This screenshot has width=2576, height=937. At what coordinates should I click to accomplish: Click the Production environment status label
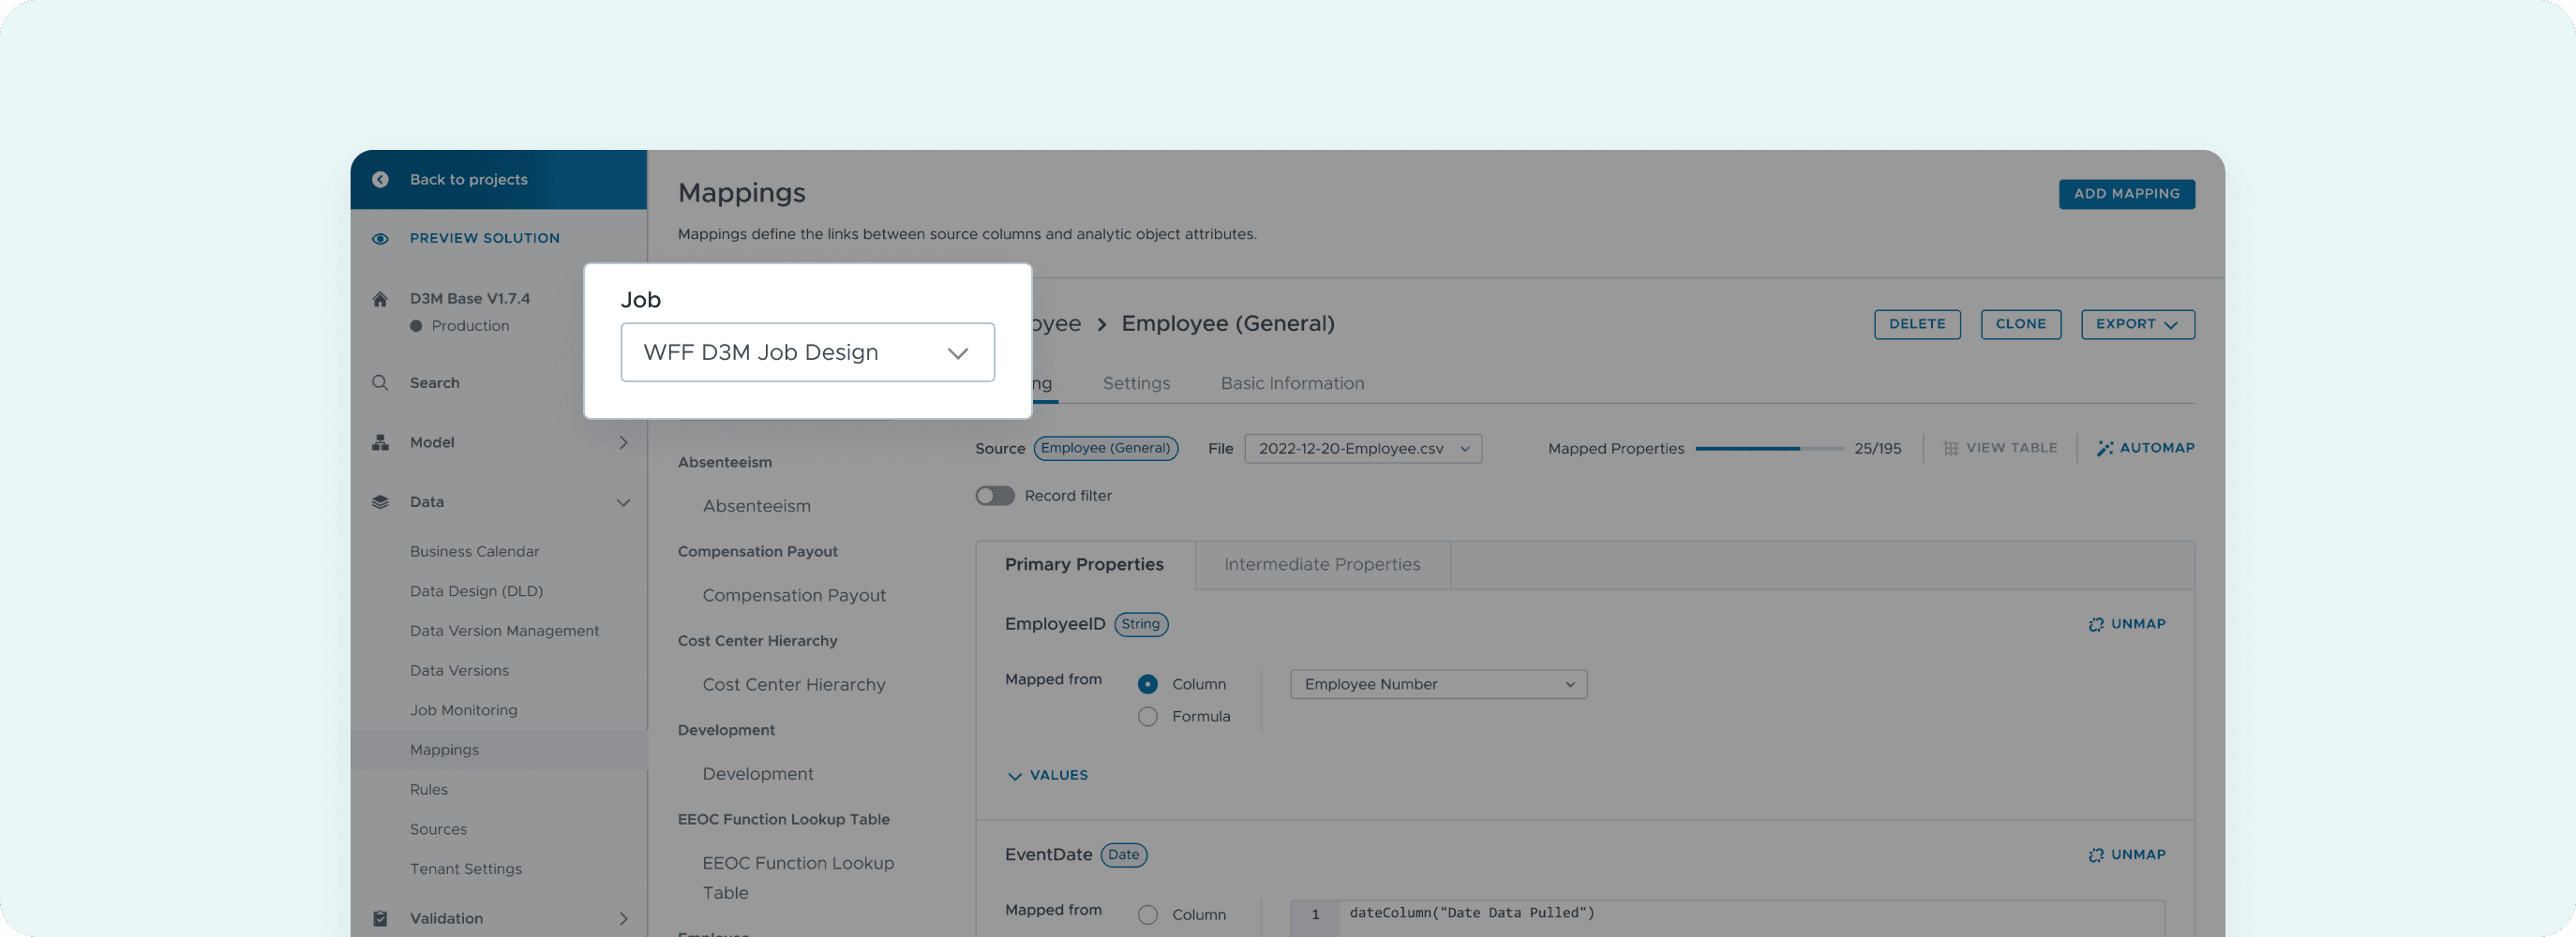470,326
